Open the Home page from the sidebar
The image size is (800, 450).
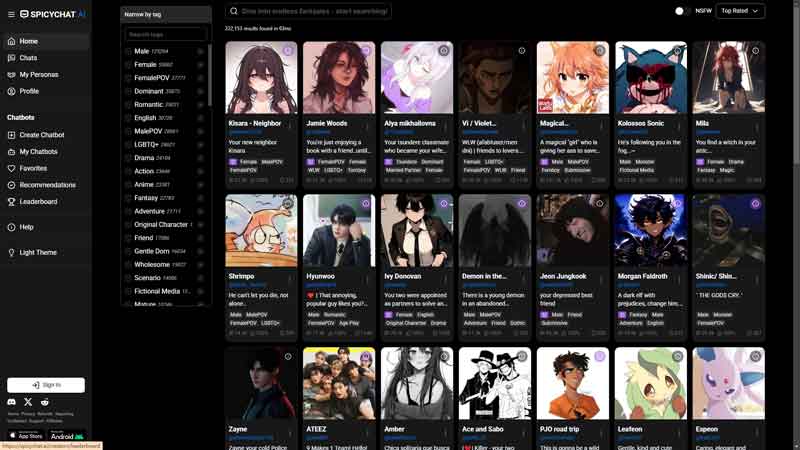point(46,41)
